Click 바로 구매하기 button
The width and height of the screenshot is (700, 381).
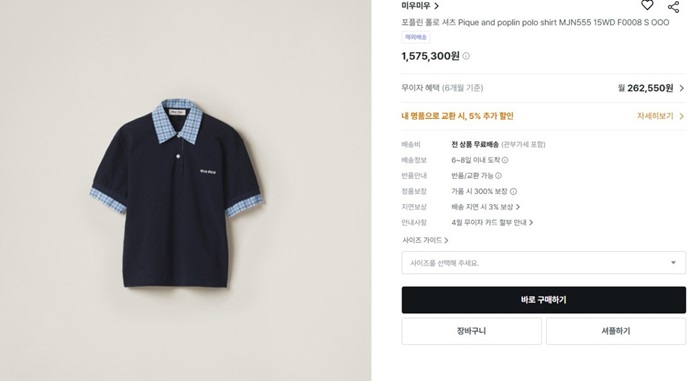coord(544,300)
